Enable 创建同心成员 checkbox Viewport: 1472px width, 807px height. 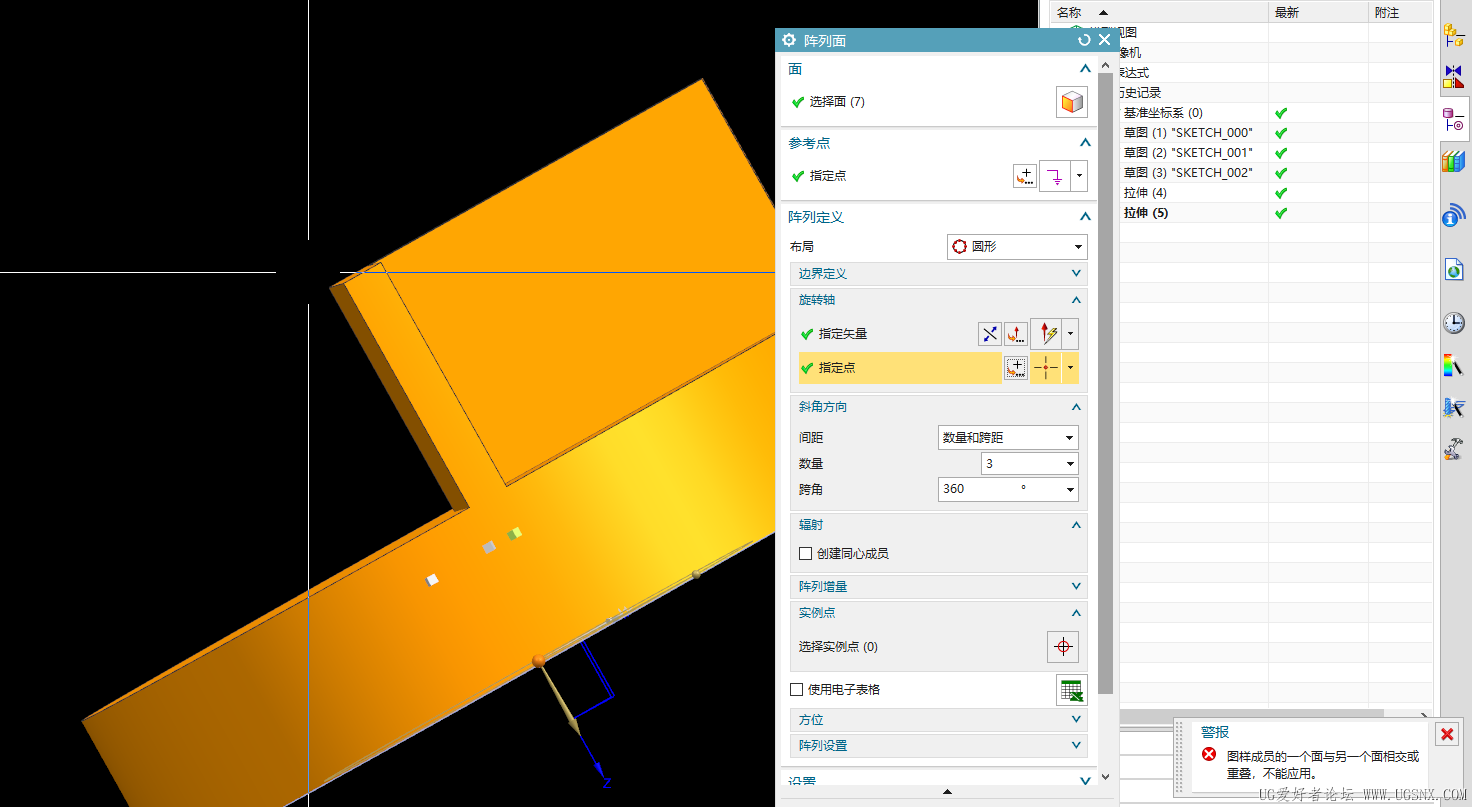[x=805, y=553]
